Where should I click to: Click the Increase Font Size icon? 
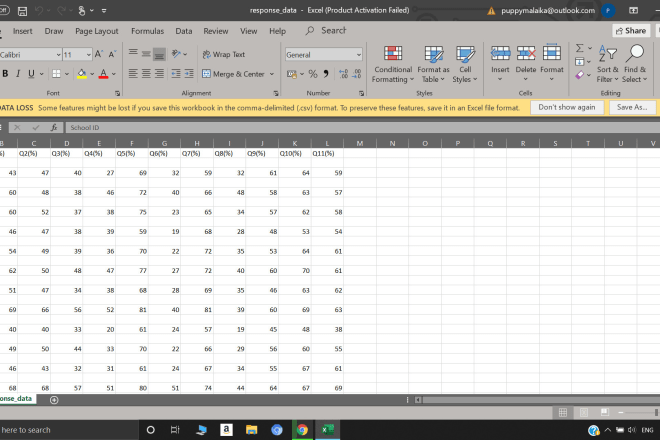pyautogui.click(x=98, y=54)
